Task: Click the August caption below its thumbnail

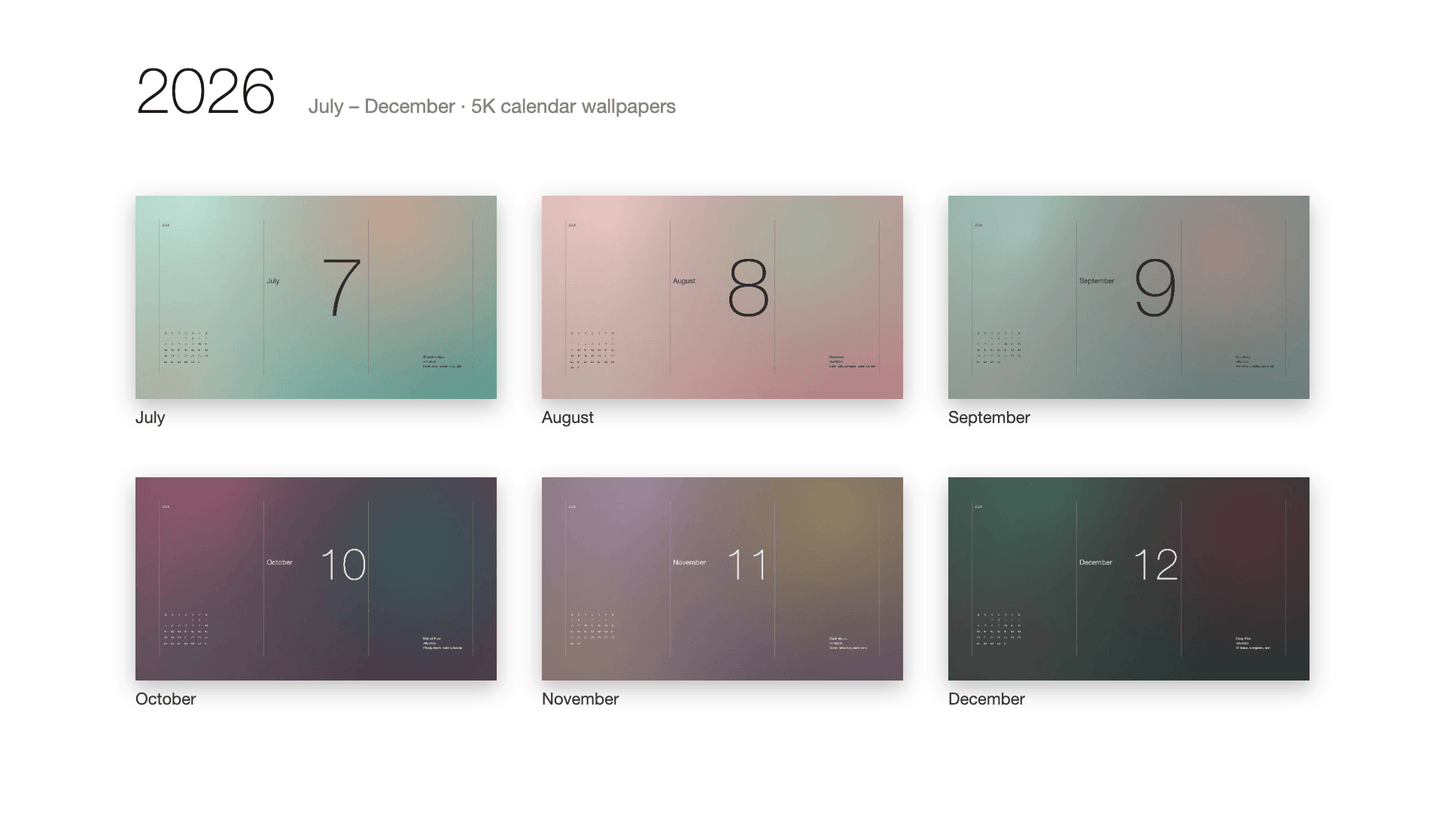Action: click(x=567, y=418)
